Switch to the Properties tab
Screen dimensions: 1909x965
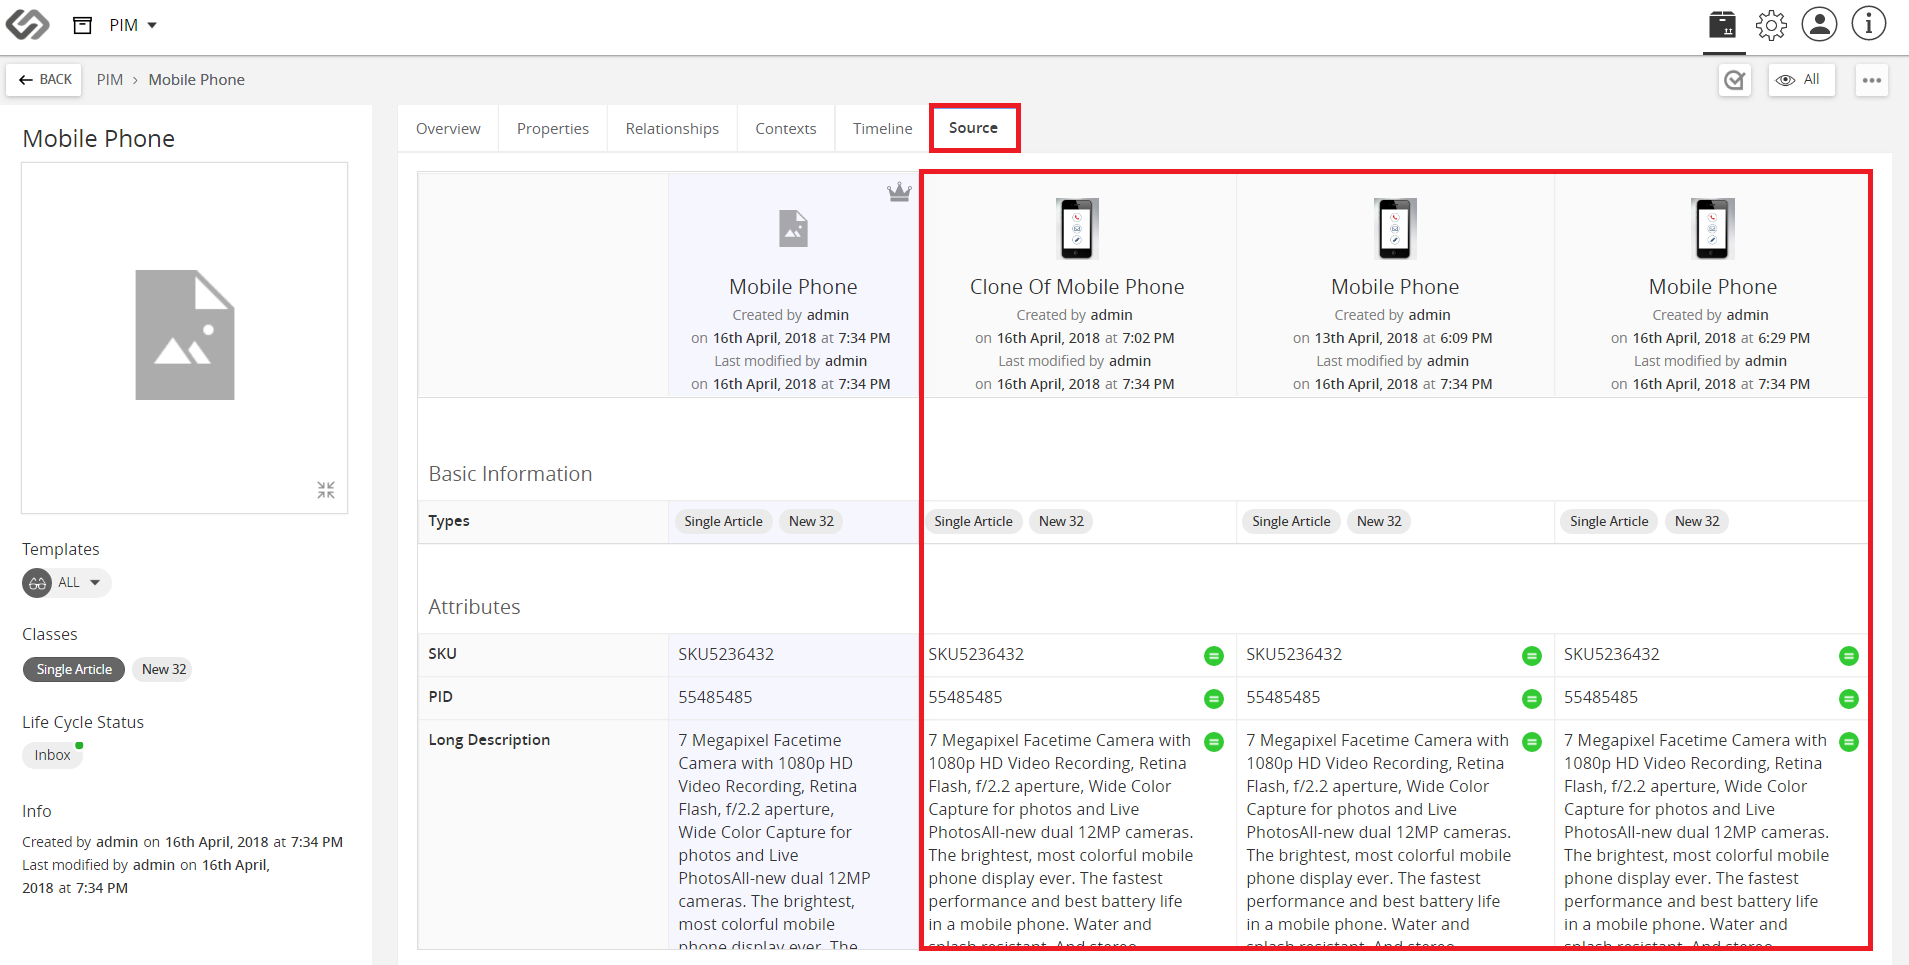click(x=553, y=129)
